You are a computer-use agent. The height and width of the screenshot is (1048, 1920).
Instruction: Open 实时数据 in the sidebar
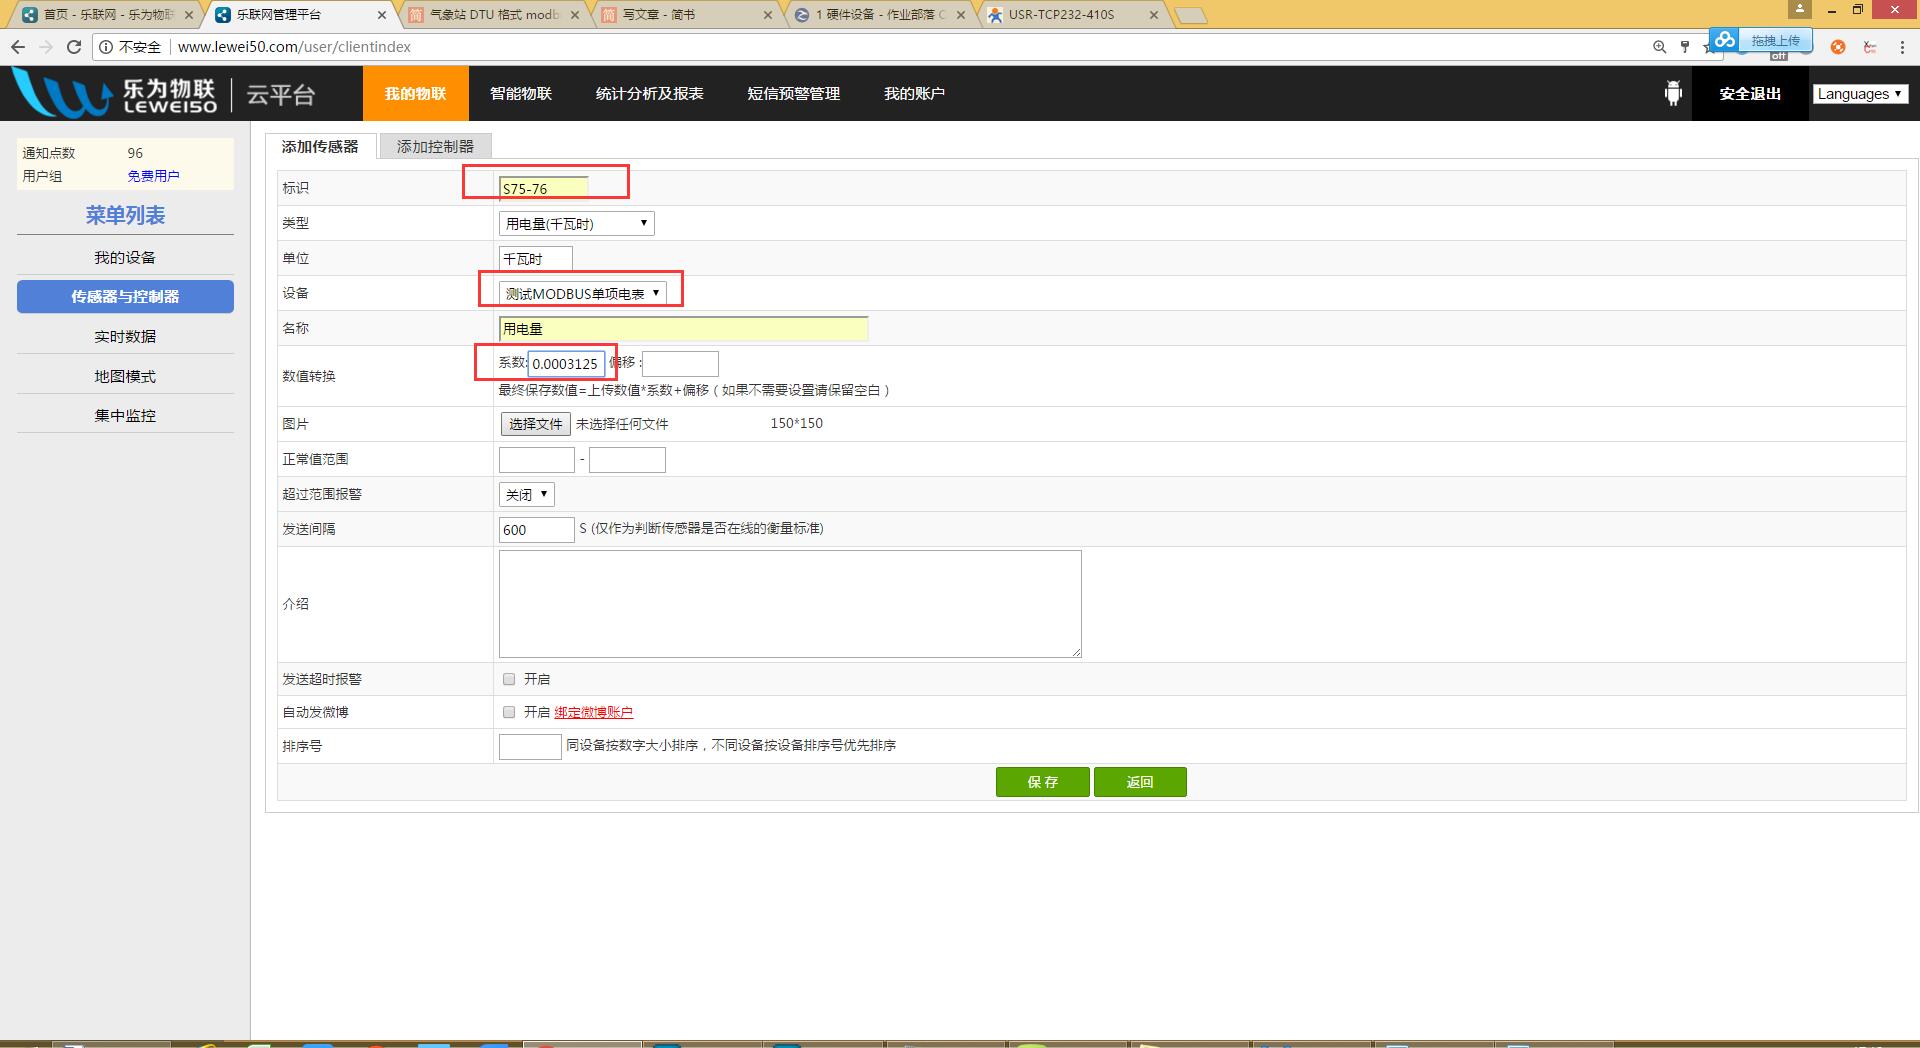[125, 336]
